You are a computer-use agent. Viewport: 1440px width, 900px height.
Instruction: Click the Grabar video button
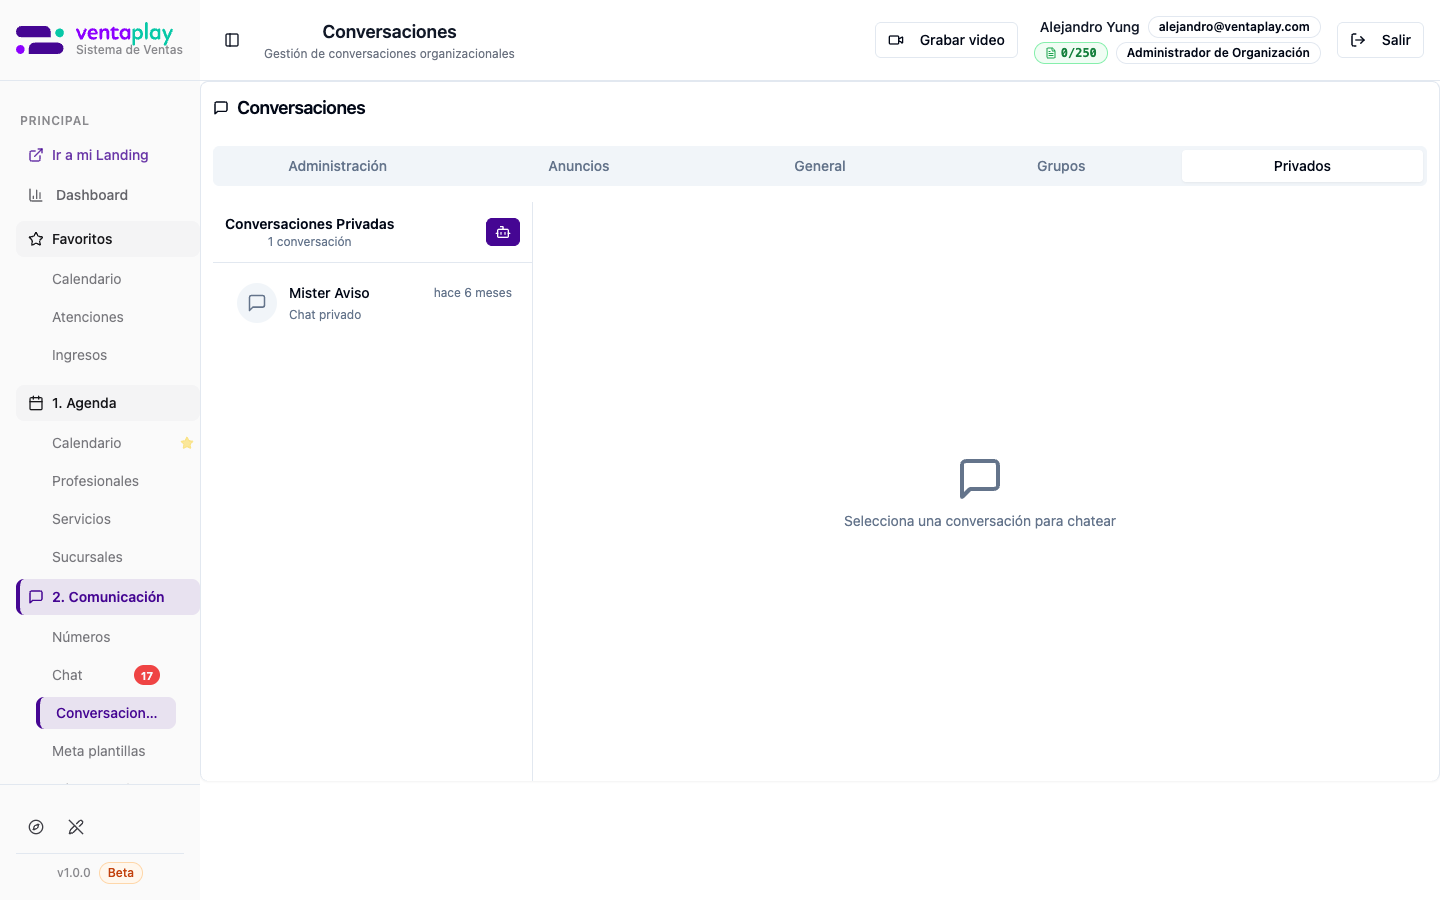click(x=946, y=40)
